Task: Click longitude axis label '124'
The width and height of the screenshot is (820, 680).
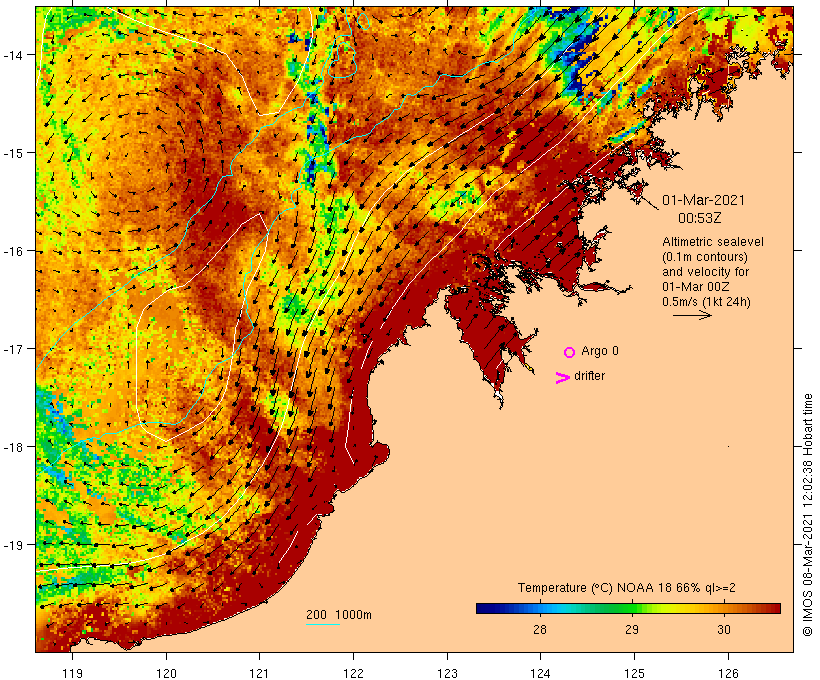Action: 541,673
